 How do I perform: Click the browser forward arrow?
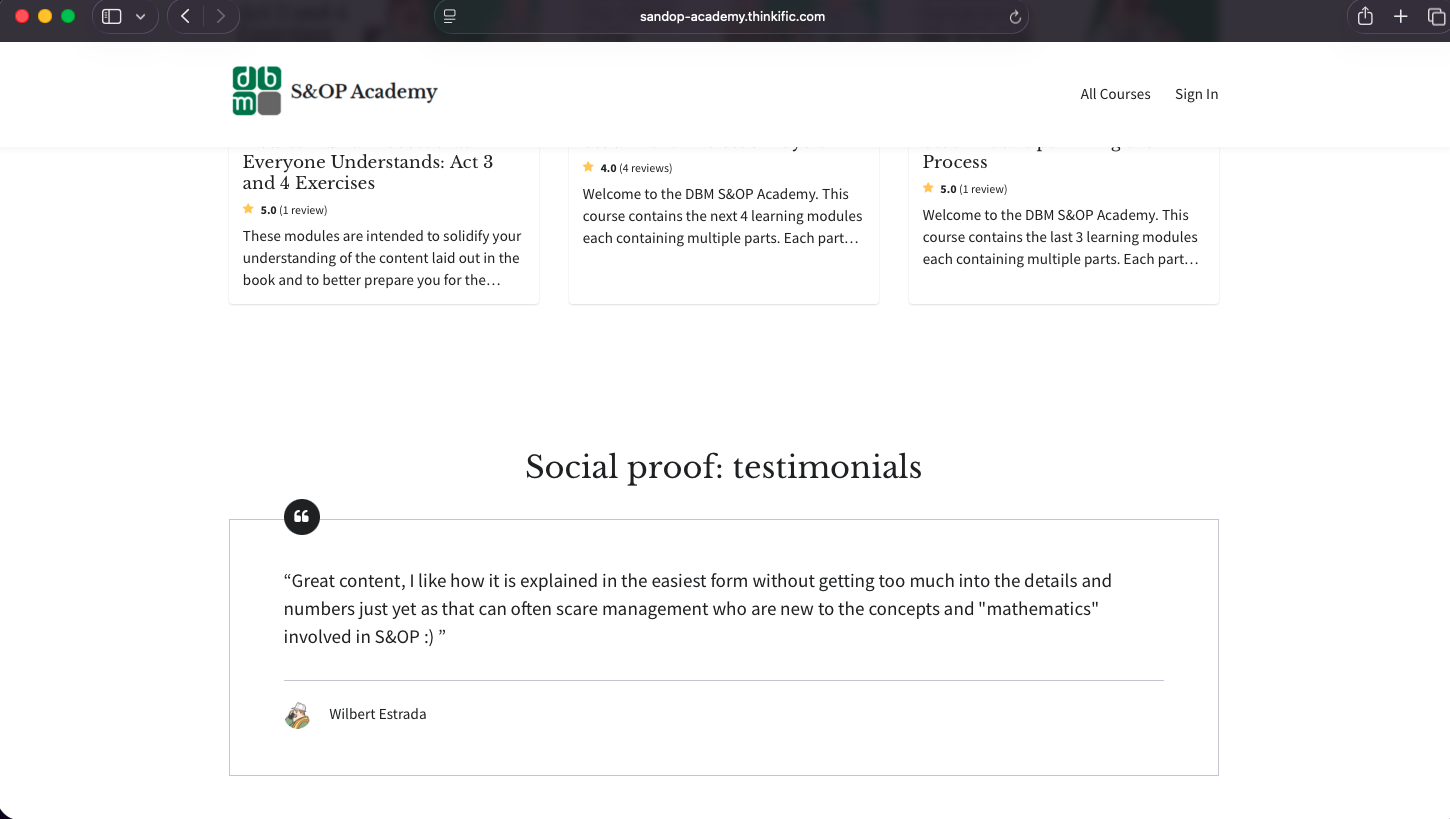[x=221, y=16]
